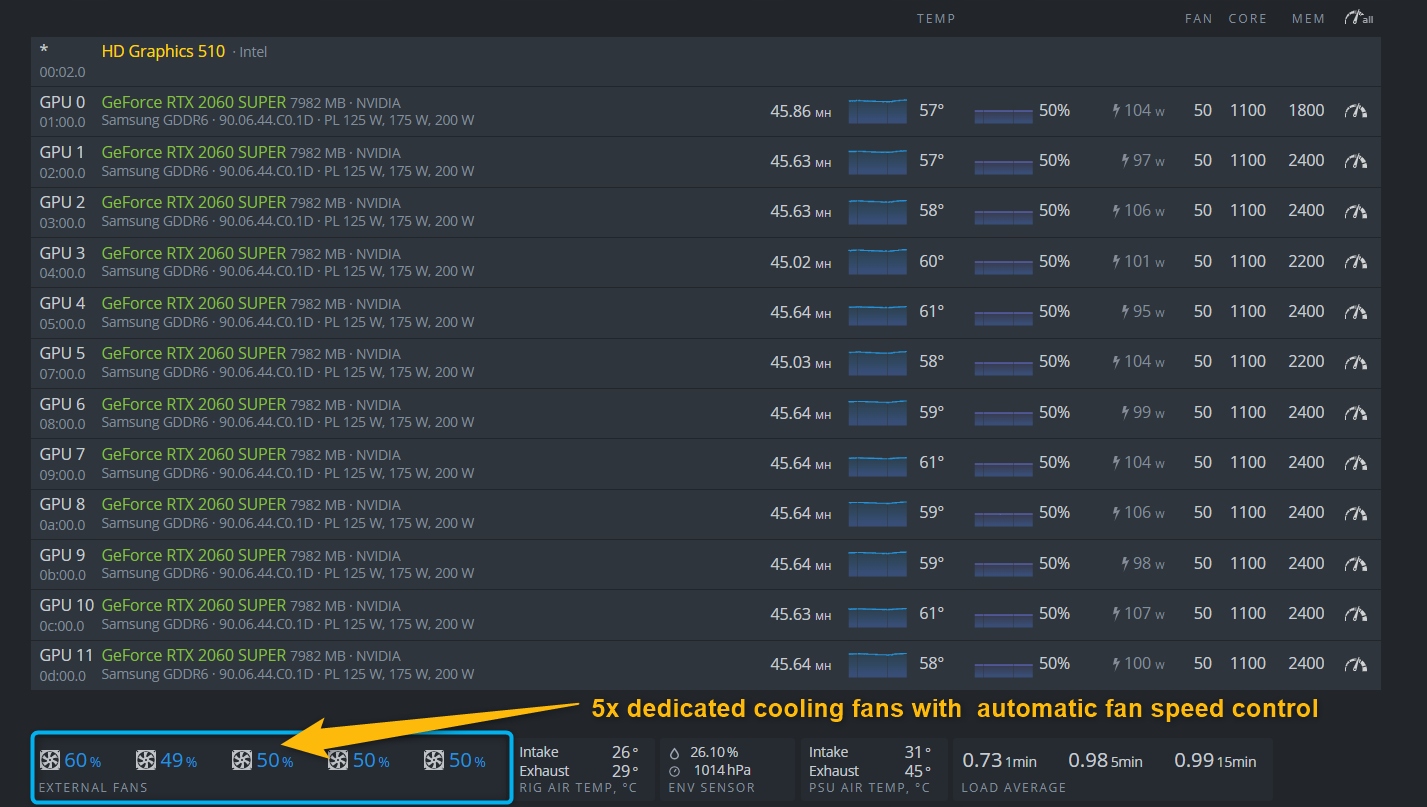
Task: Open the GPU 4 overclock speedometer icon
Action: pos(1356,312)
